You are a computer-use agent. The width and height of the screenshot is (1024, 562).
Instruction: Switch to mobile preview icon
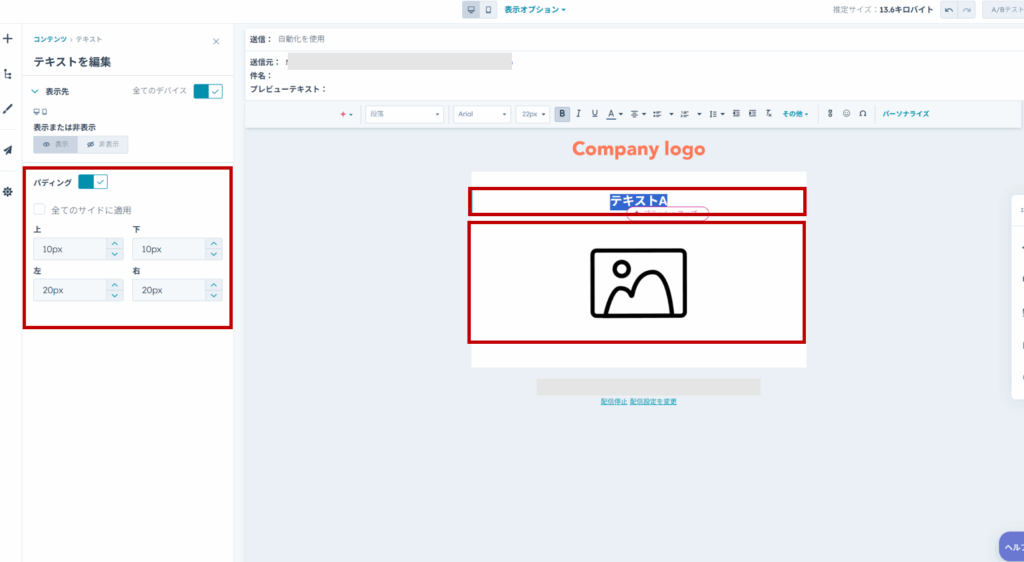(x=488, y=10)
